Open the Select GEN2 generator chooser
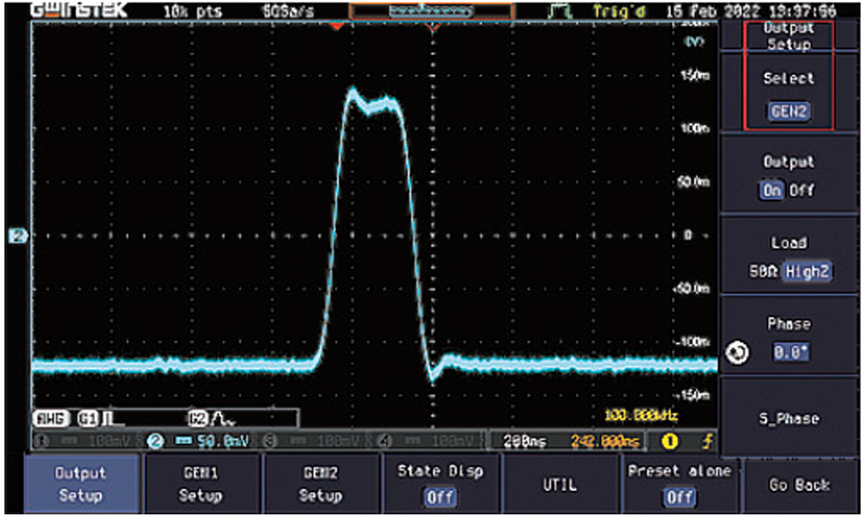This screenshot has height=517, width=865. click(788, 97)
